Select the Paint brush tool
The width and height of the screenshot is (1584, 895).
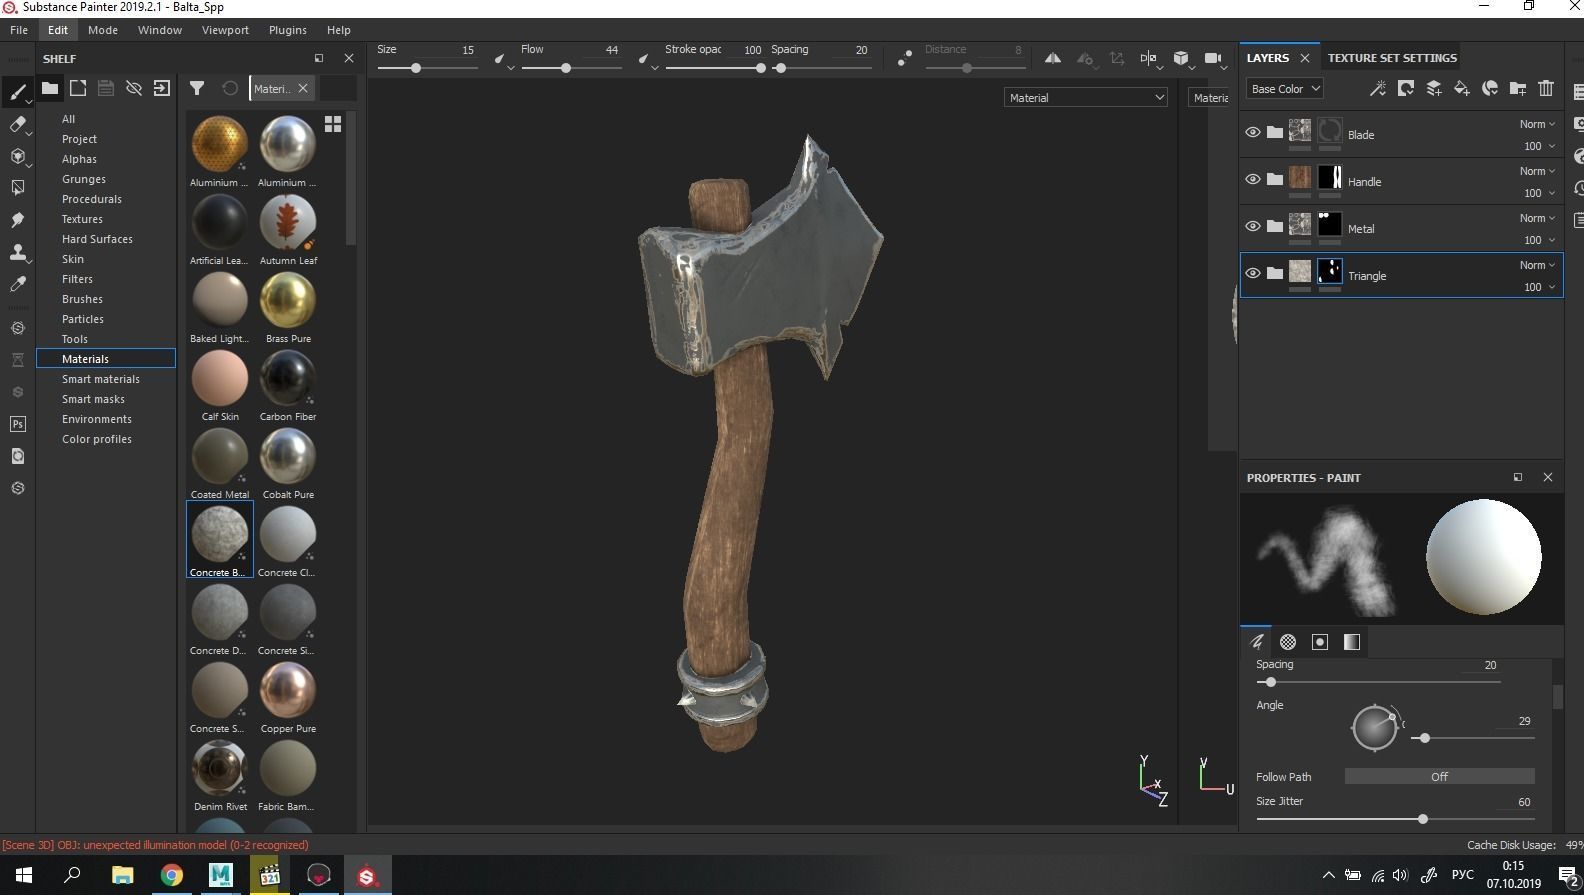[17, 93]
